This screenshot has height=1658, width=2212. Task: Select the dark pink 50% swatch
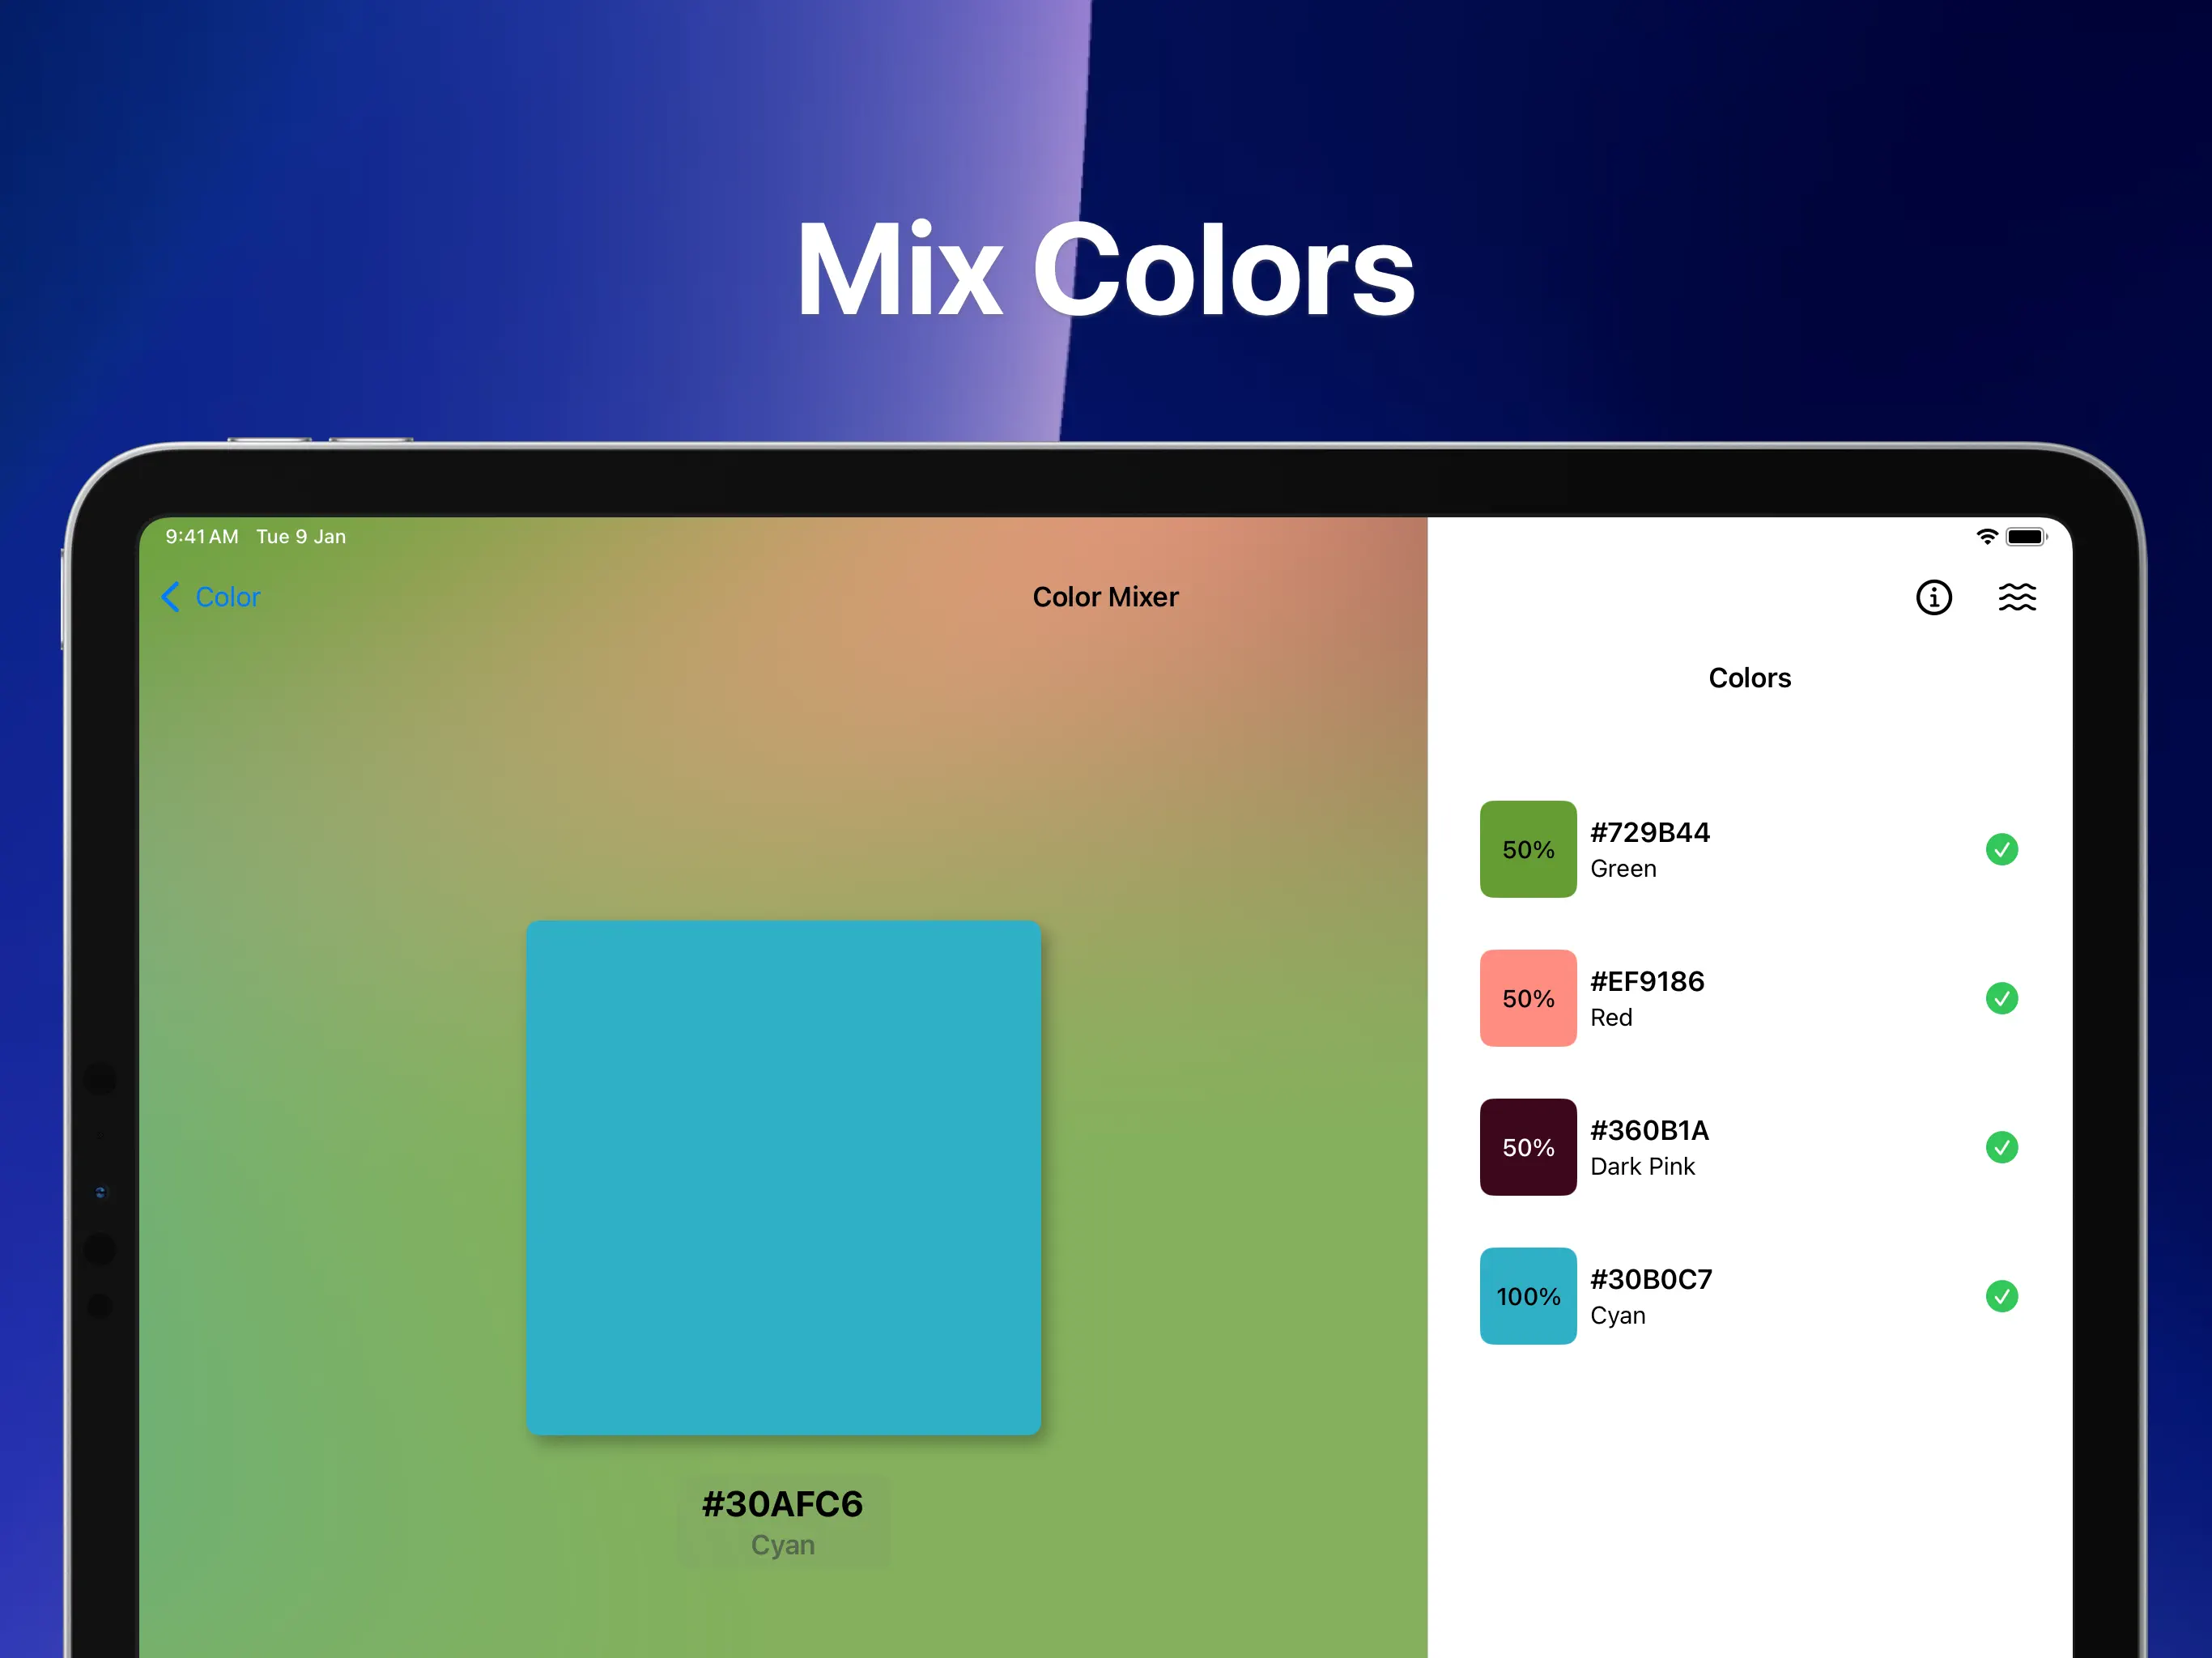tap(1527, 1147)
